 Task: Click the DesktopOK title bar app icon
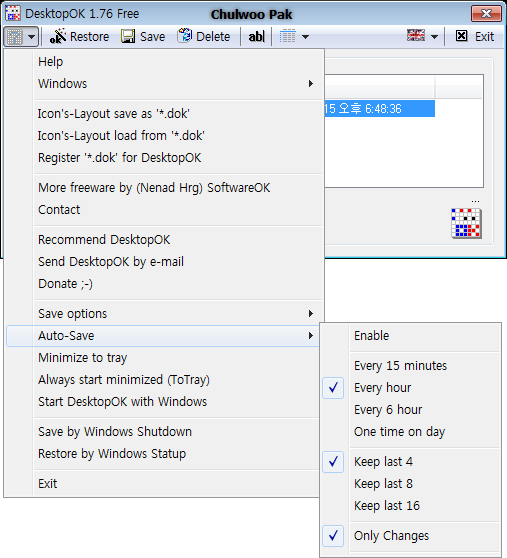(x=13, y=14)
